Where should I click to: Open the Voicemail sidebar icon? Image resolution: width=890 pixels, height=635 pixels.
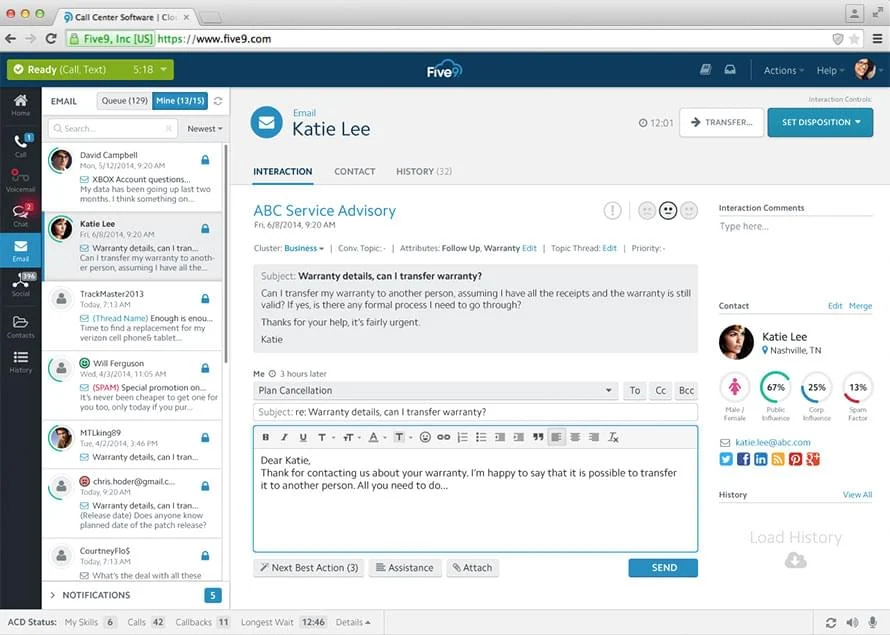[x=20, y=179]
